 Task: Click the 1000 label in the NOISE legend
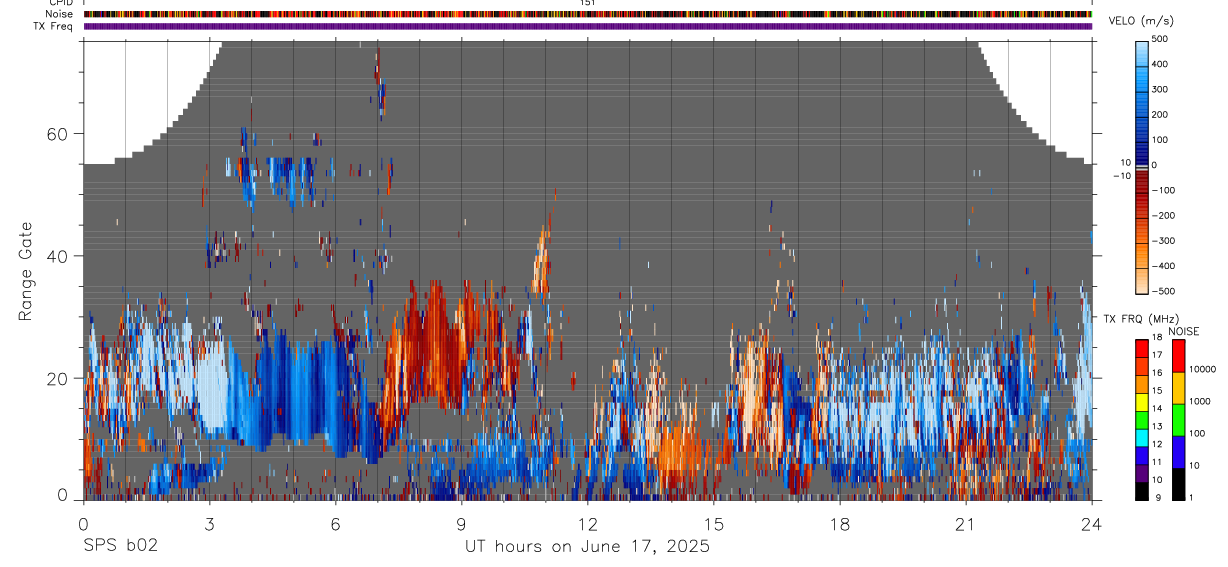pos(1200,401)
